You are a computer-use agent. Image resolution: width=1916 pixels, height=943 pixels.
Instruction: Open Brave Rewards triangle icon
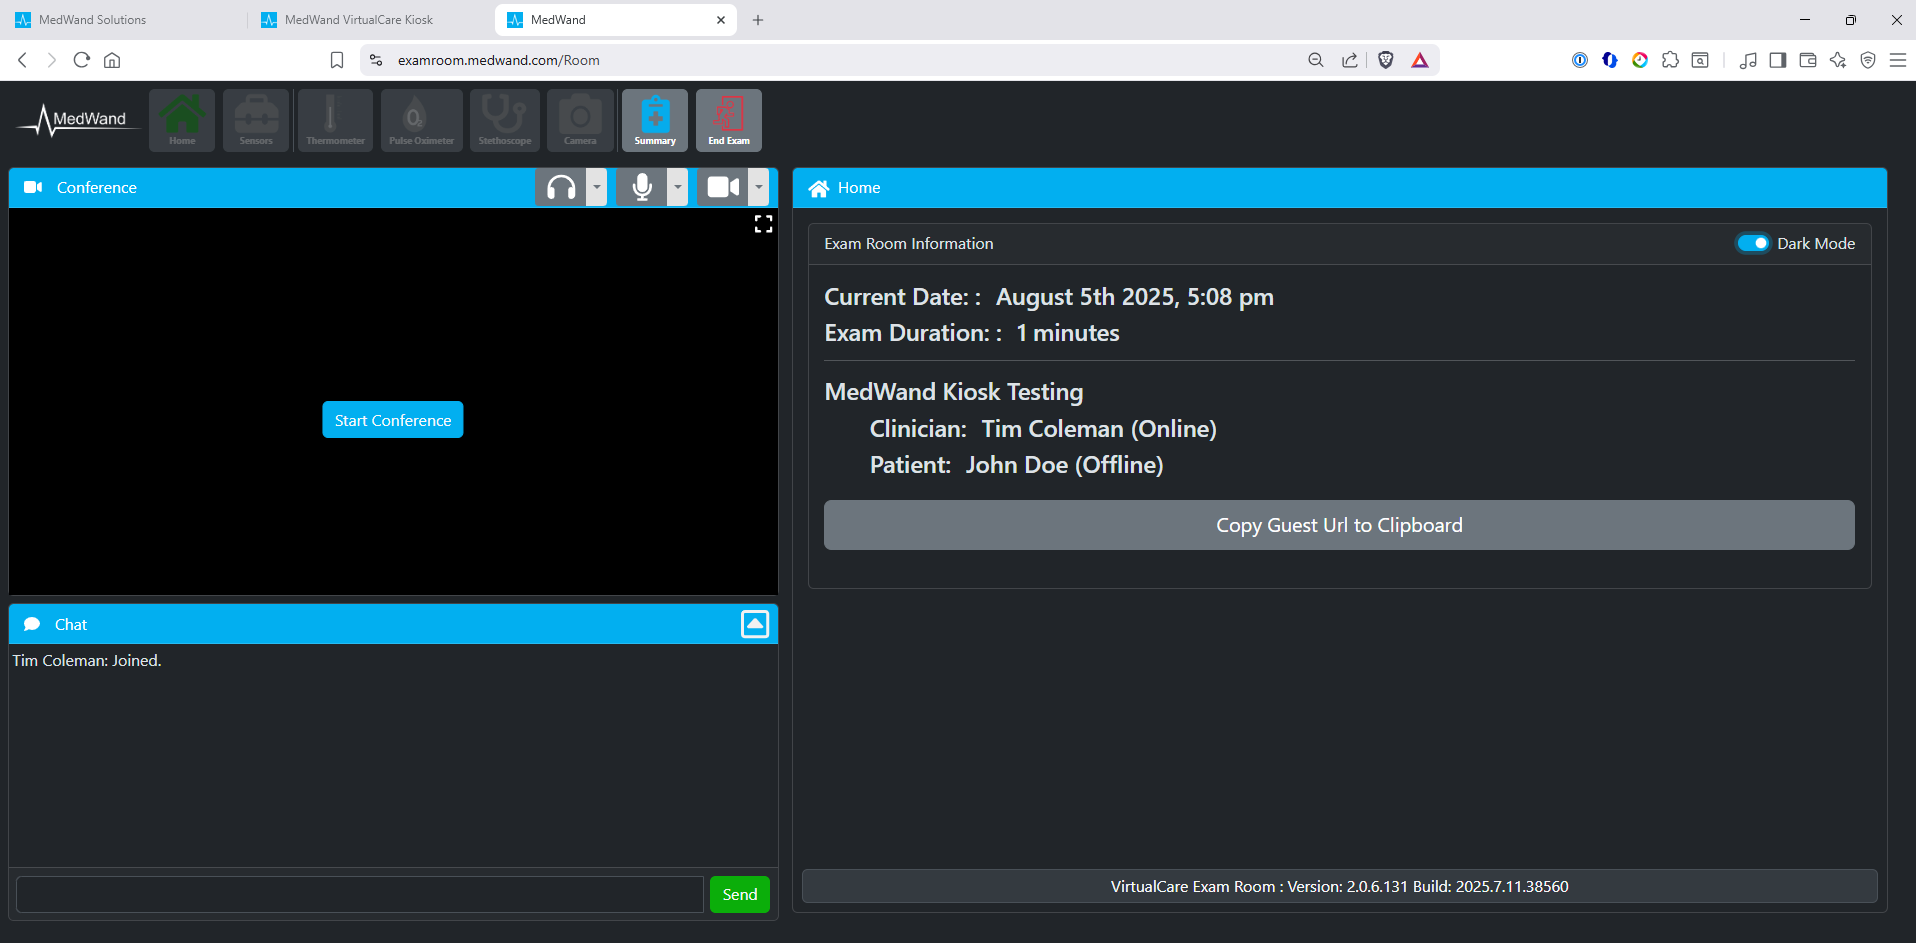[1420, 60]
